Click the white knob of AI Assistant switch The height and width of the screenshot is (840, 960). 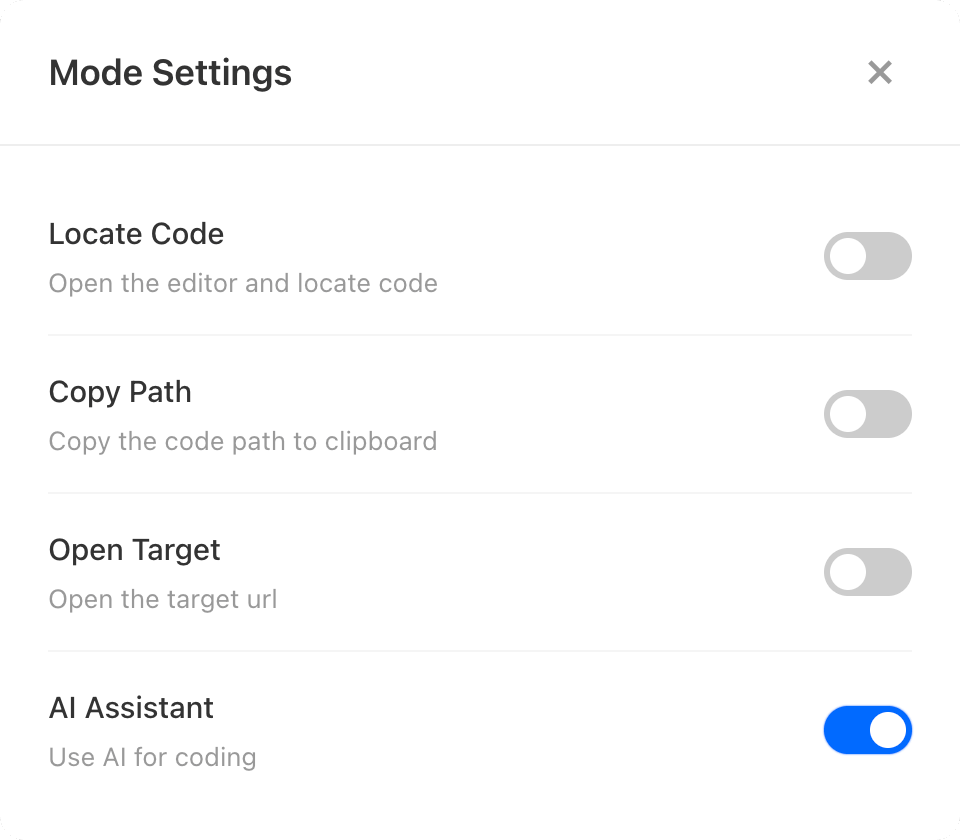[887, 730]
